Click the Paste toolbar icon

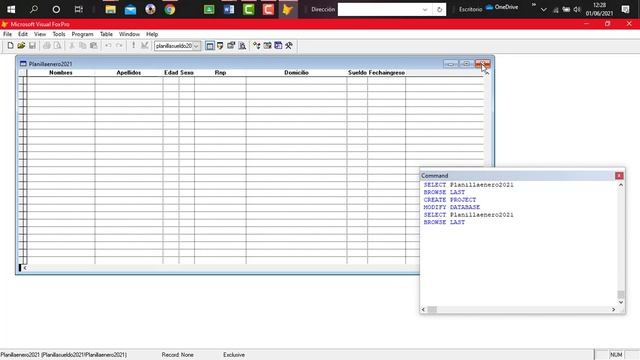pyautogui.click(x=93, y=46)
